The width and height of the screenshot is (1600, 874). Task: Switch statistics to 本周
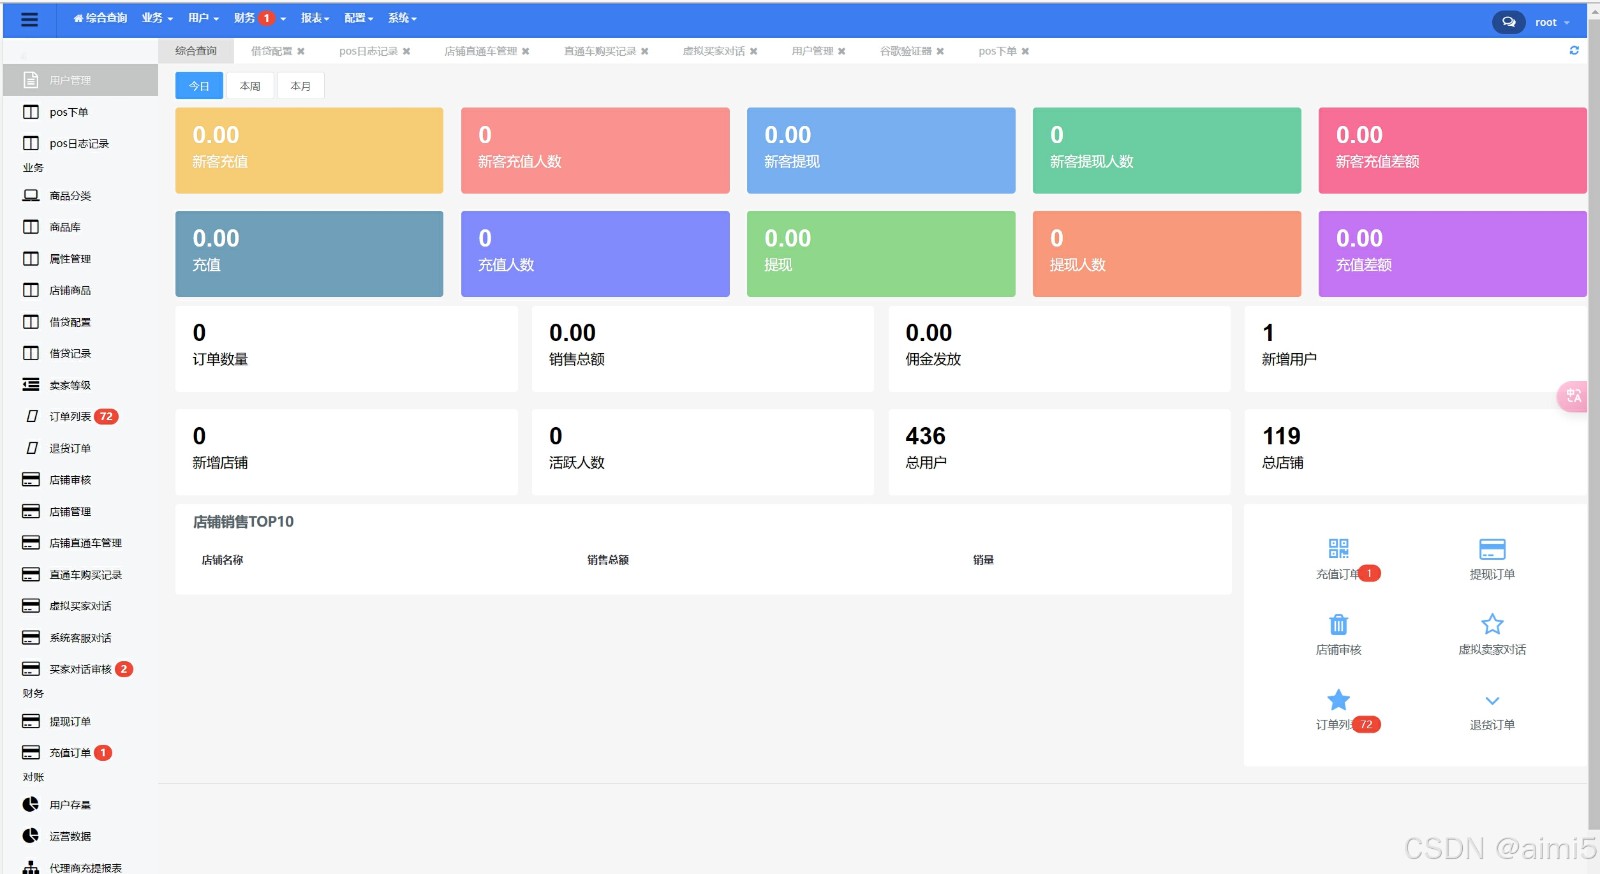tap(250, 86)
